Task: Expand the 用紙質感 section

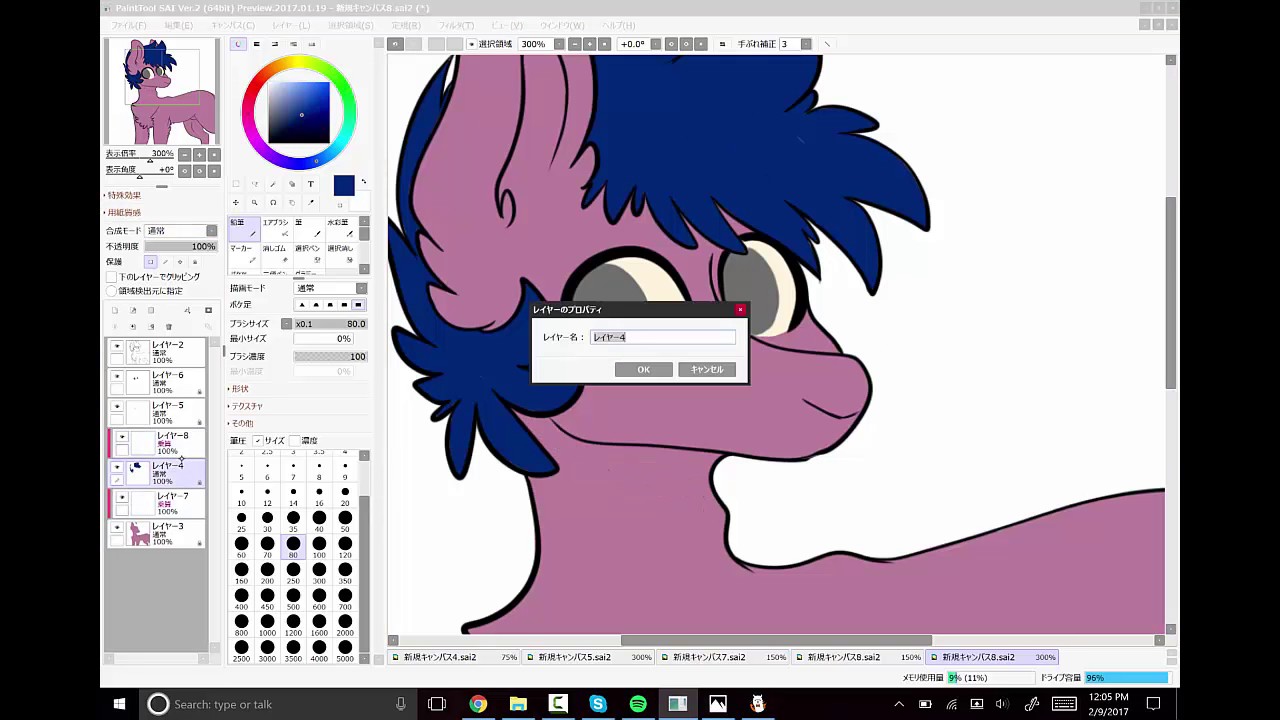Action: point(124,212)
